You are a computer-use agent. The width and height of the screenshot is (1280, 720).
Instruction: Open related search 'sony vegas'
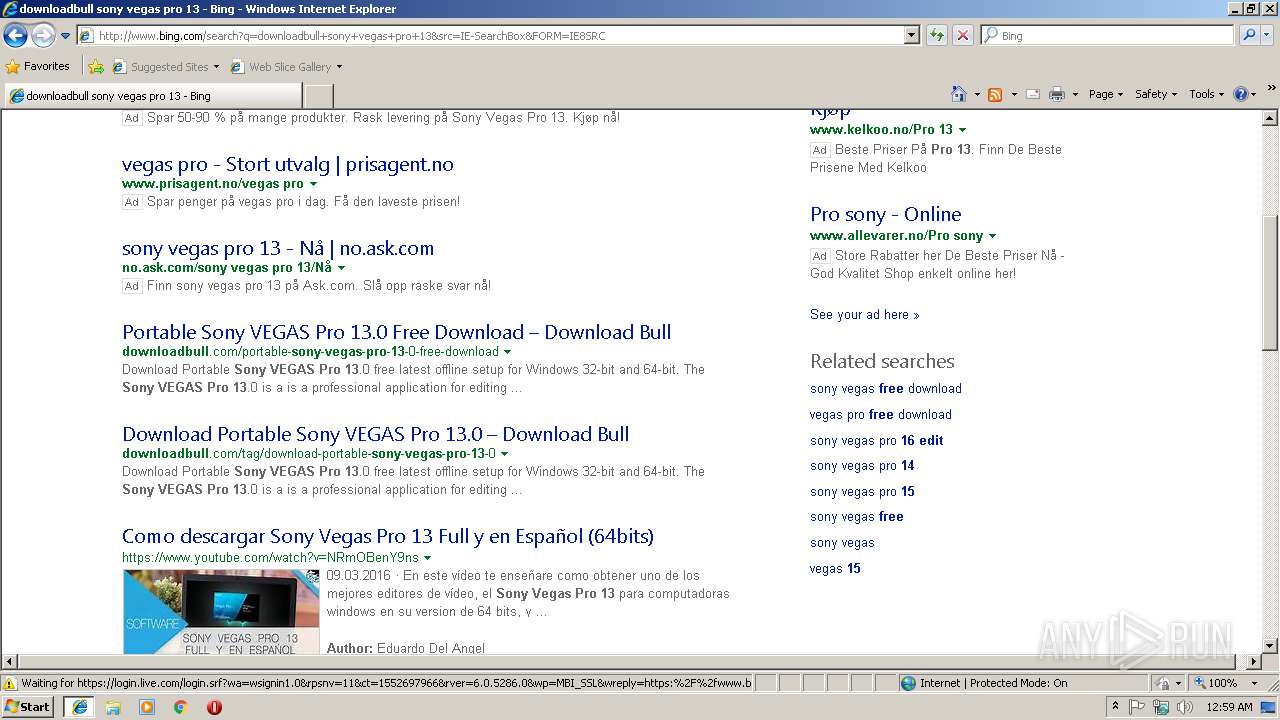point(842,542)
